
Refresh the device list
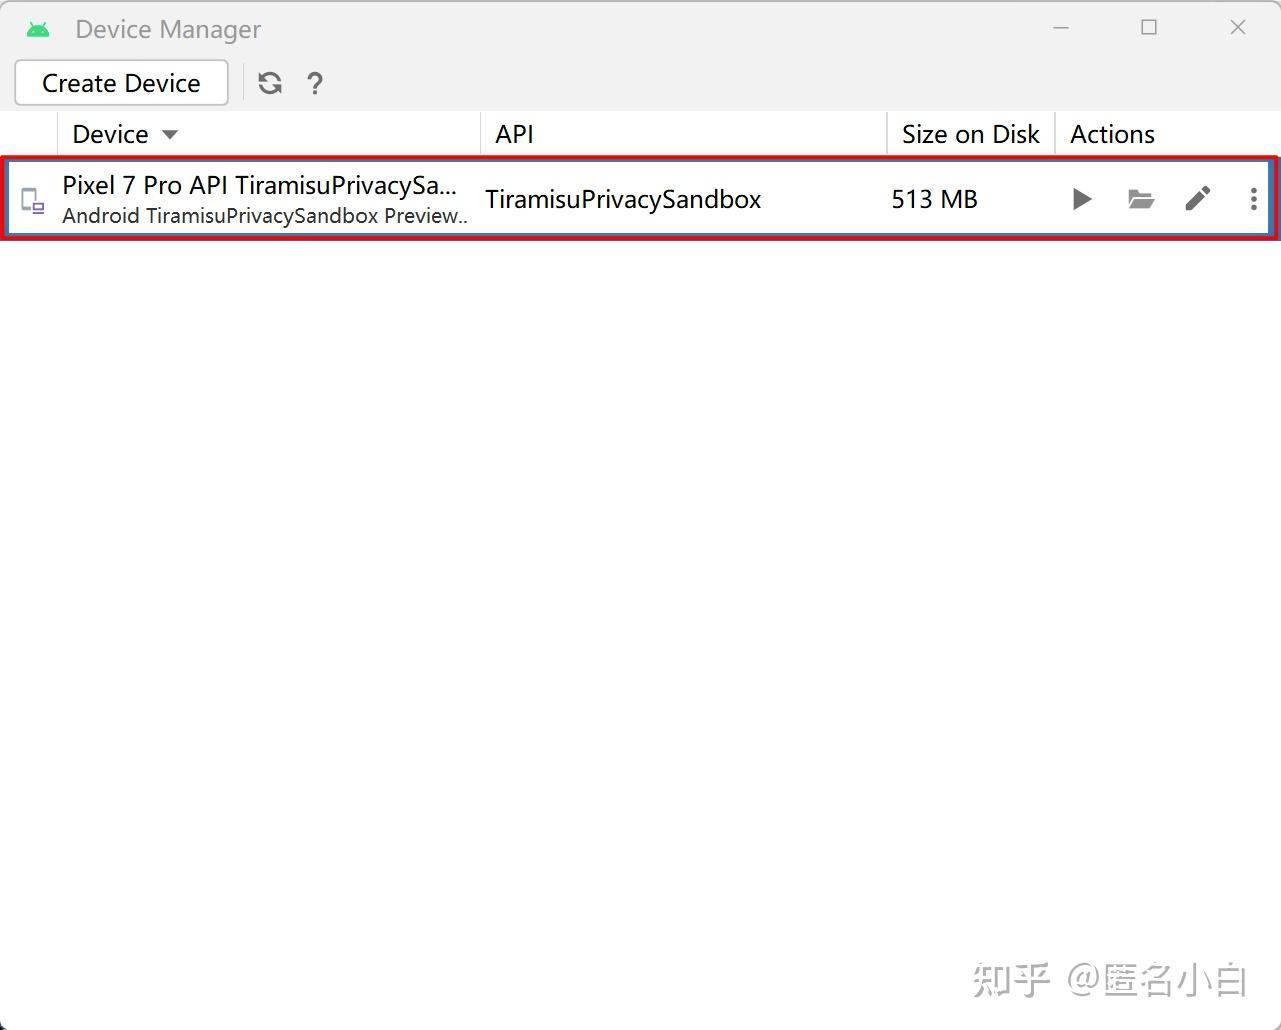270,83
